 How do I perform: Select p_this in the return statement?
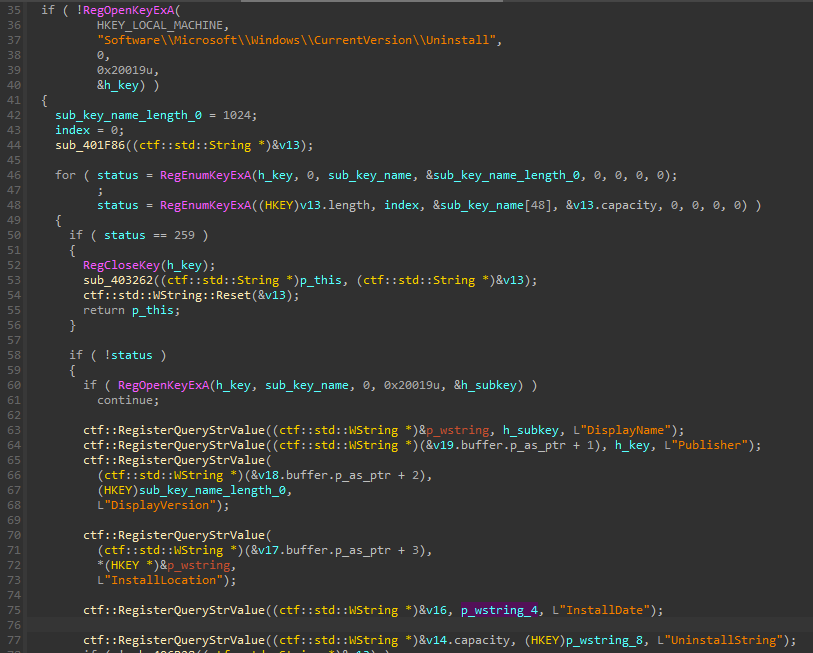click(x=152, y=311)
